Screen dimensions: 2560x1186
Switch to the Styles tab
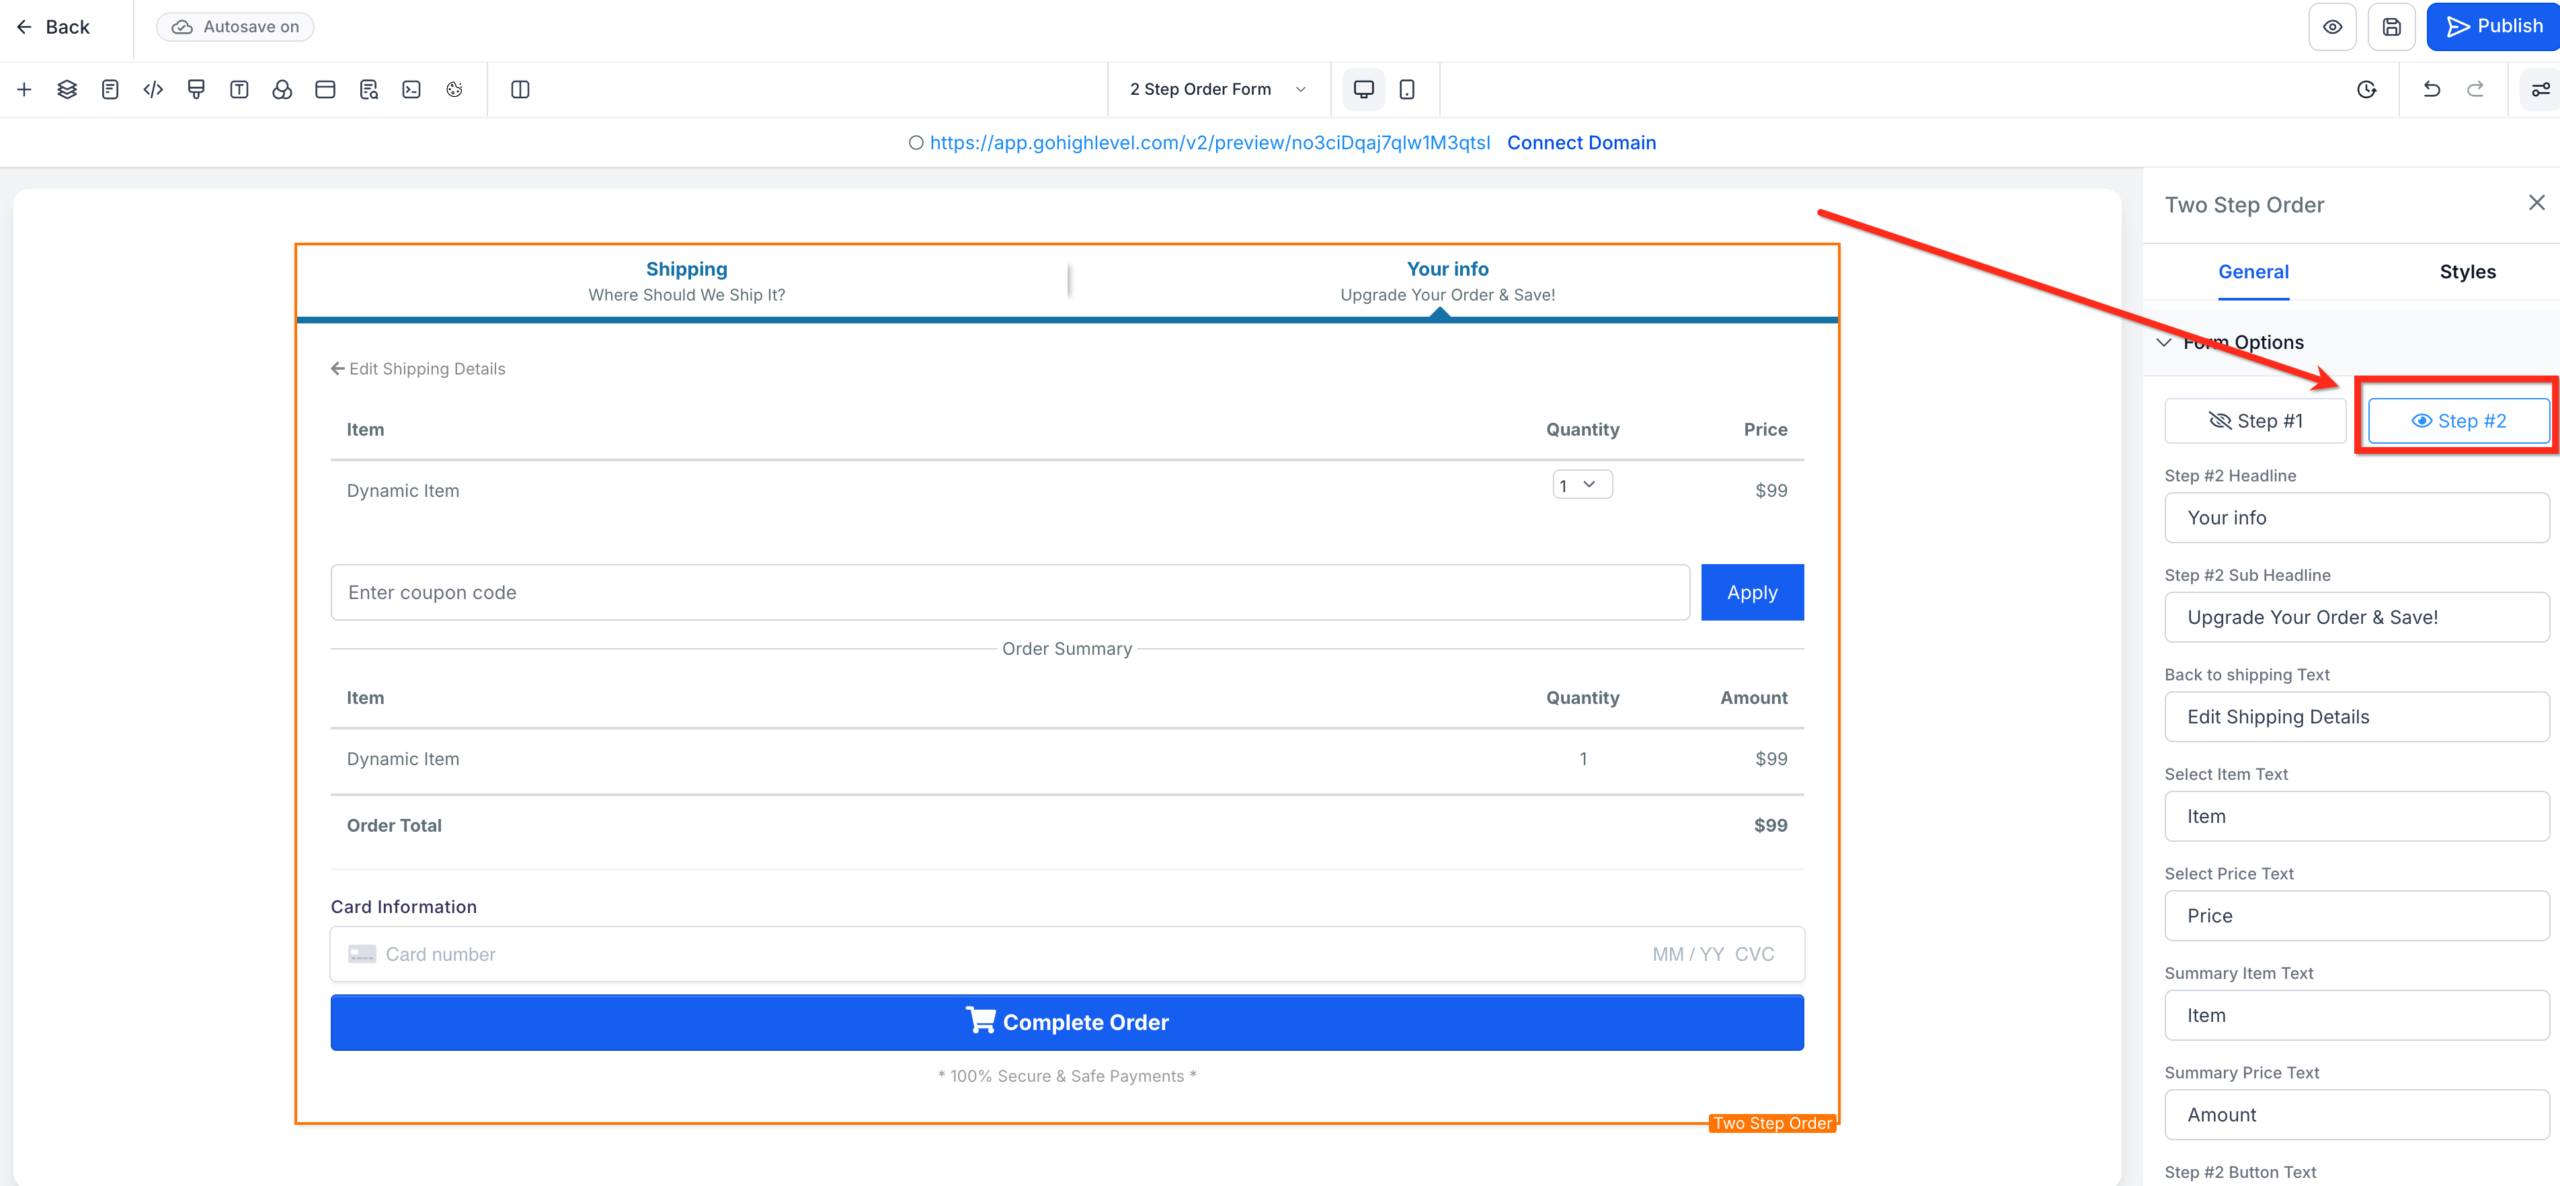(x=2468, y=271)
